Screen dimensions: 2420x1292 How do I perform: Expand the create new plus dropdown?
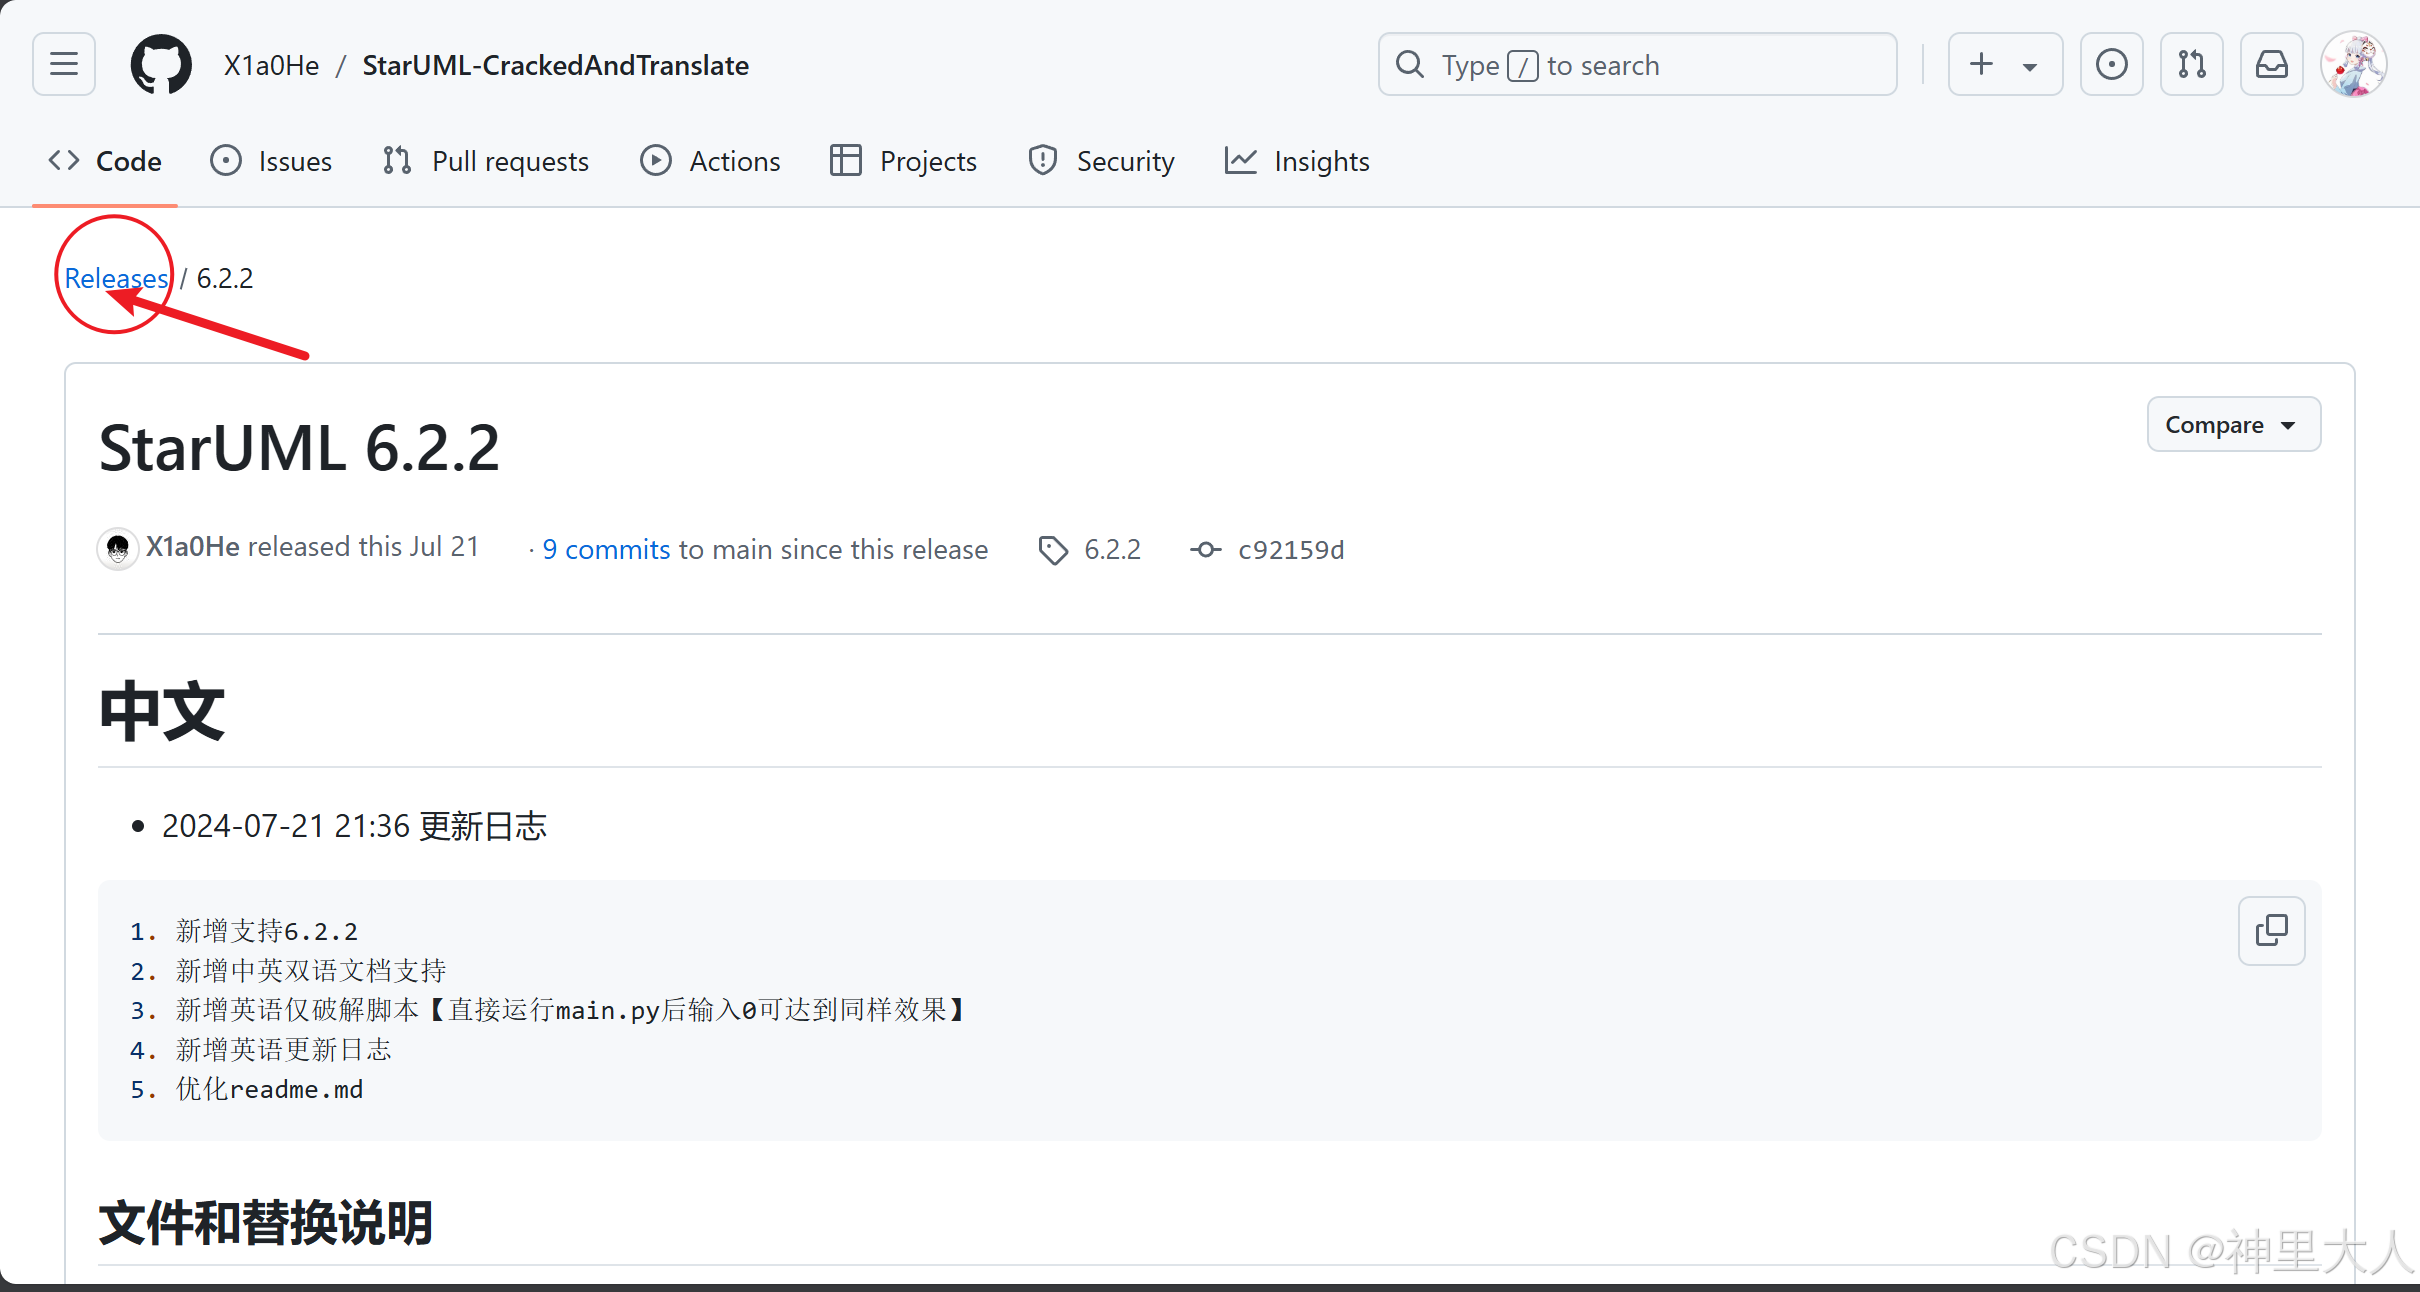point(2004,65)
